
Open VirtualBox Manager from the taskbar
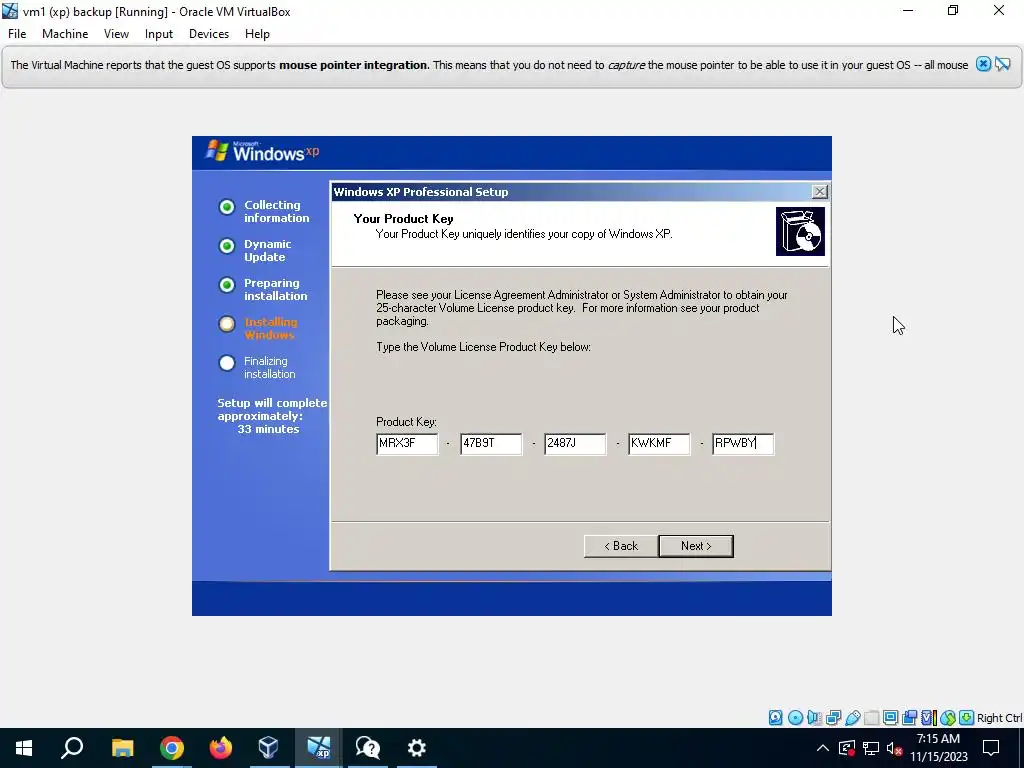click(x=268, y=748)
